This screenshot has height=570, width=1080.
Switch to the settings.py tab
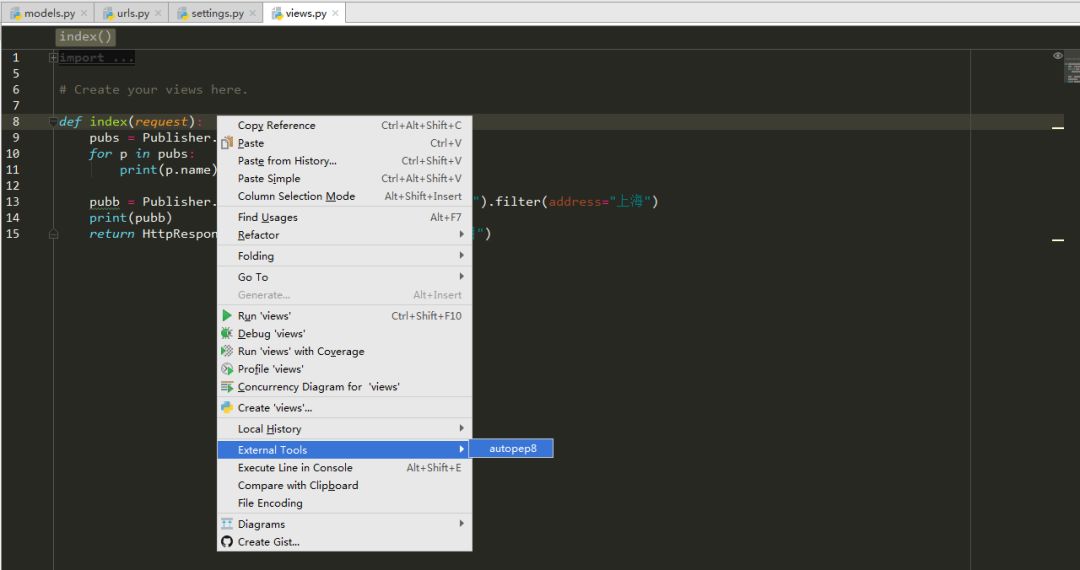pos(217,13)
